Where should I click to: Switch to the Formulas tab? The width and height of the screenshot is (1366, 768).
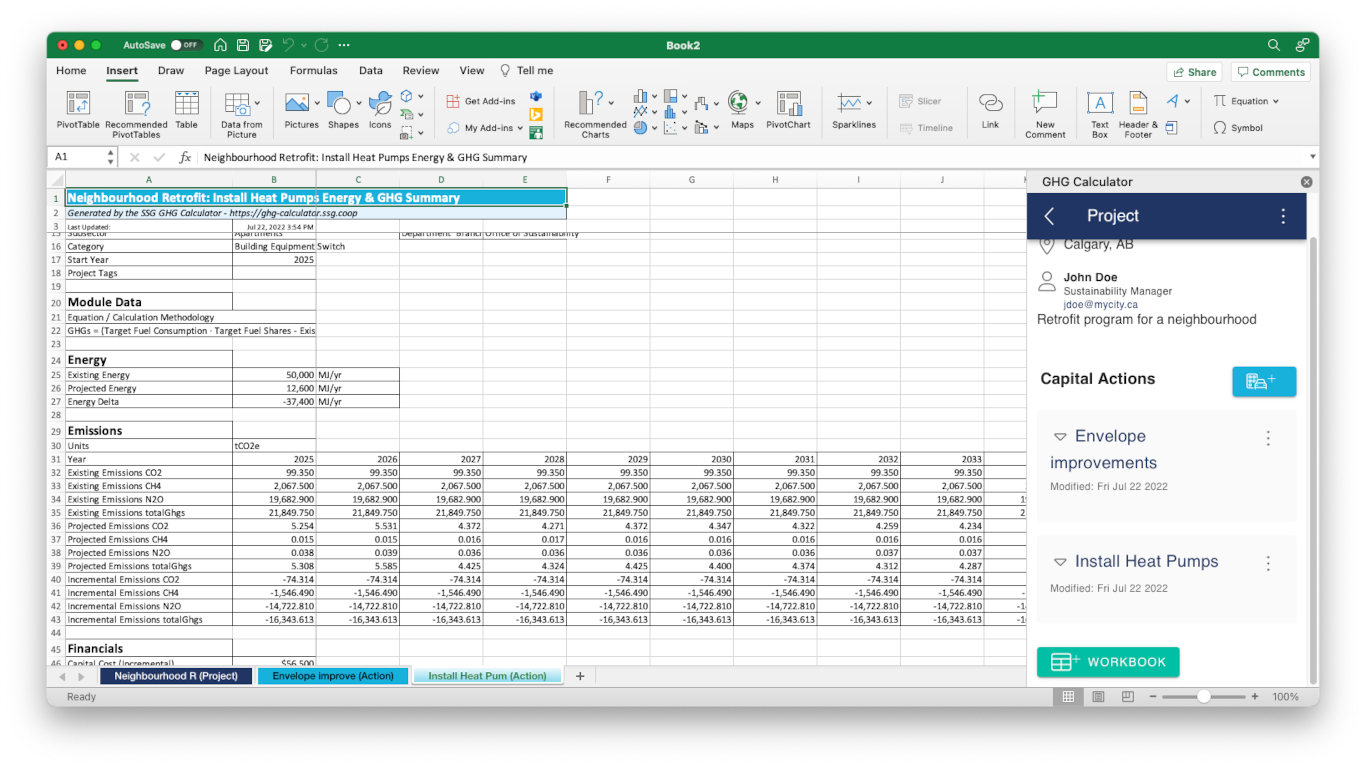[x=314, y=71]
